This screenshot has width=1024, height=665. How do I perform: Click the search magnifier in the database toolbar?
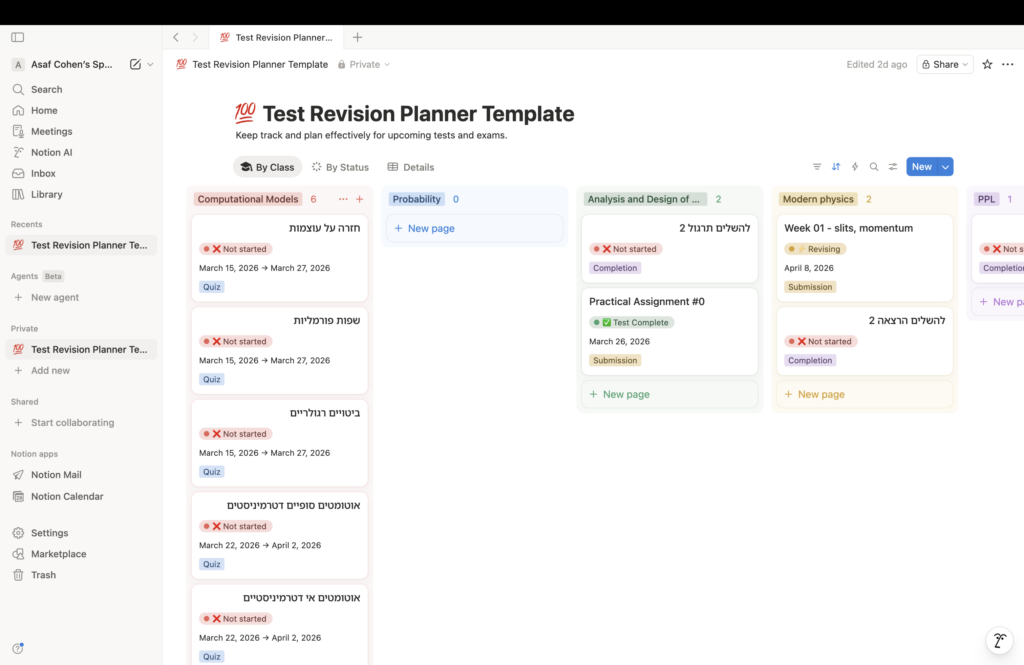(874, 167)
